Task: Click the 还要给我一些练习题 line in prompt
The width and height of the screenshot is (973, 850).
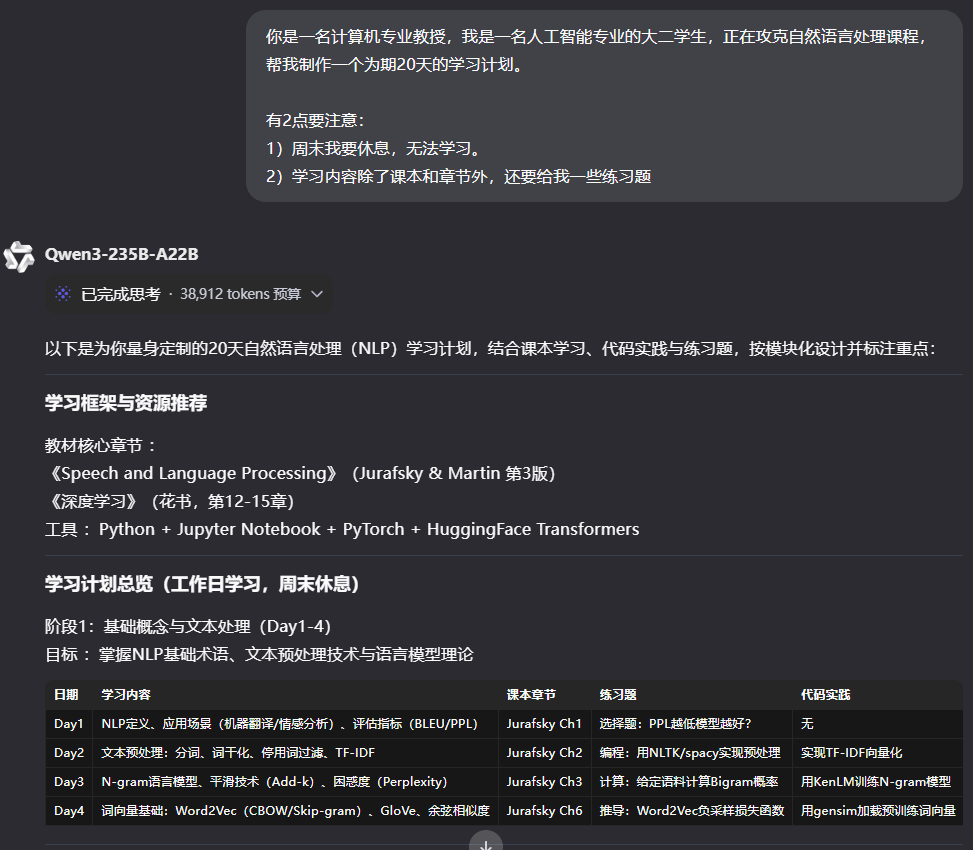Action: click(459, 177)
